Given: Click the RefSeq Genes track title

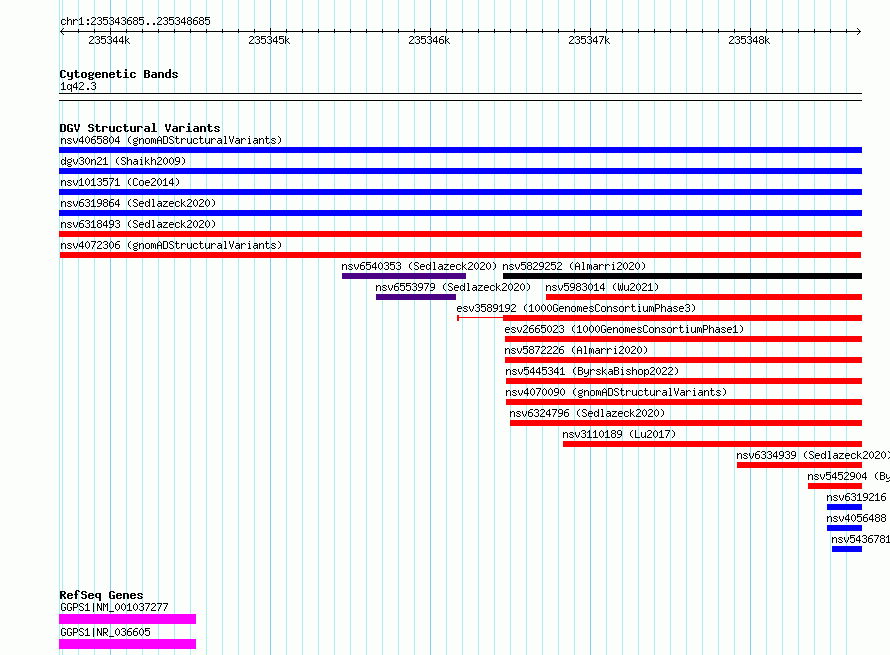Looking at the screenshot, I should point(101,595).
